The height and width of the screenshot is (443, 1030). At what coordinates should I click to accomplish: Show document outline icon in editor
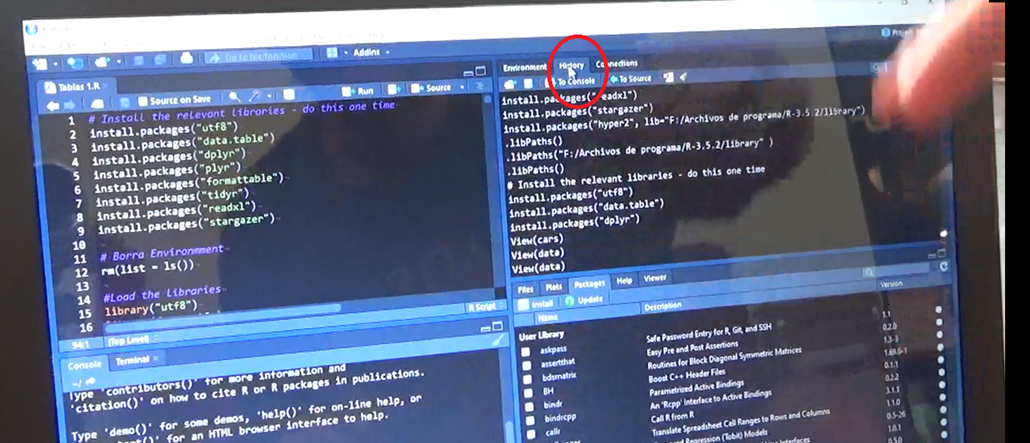click(479, 86)
